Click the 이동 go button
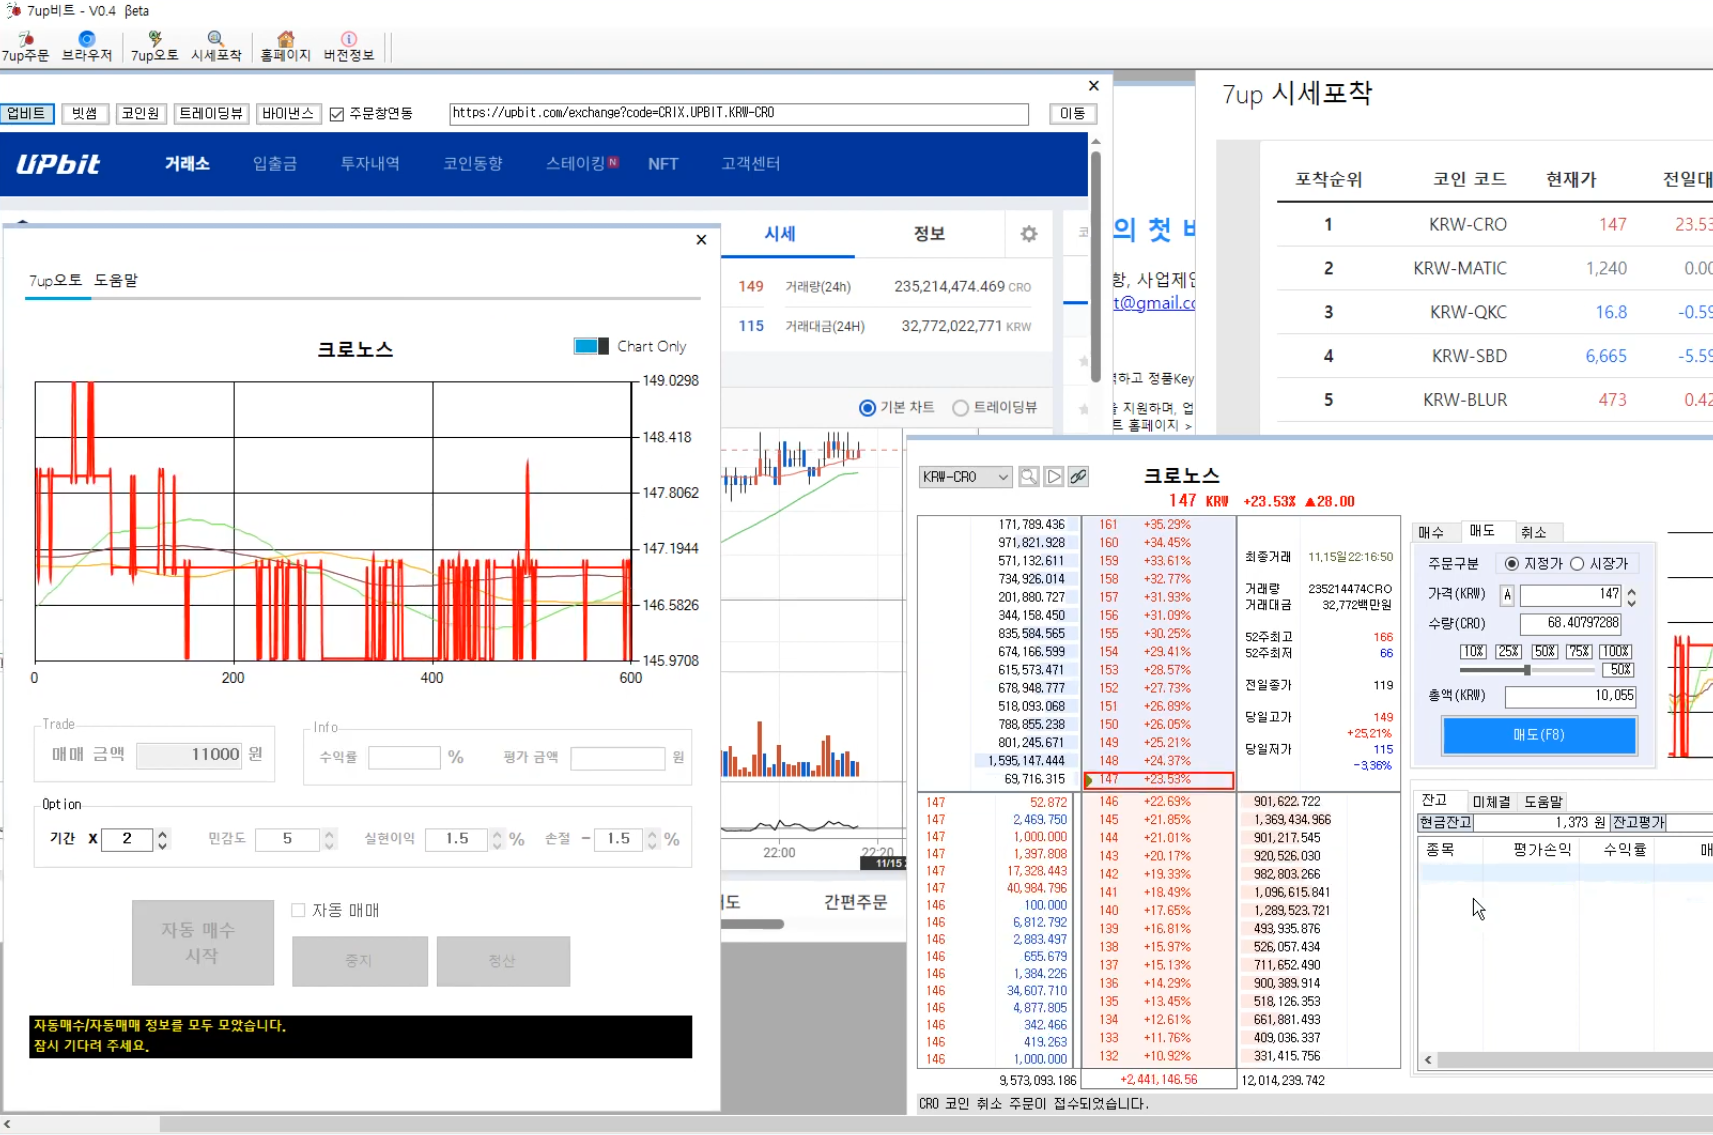The width and height of the screenshot is (1713, 1135). (1073, 114)
